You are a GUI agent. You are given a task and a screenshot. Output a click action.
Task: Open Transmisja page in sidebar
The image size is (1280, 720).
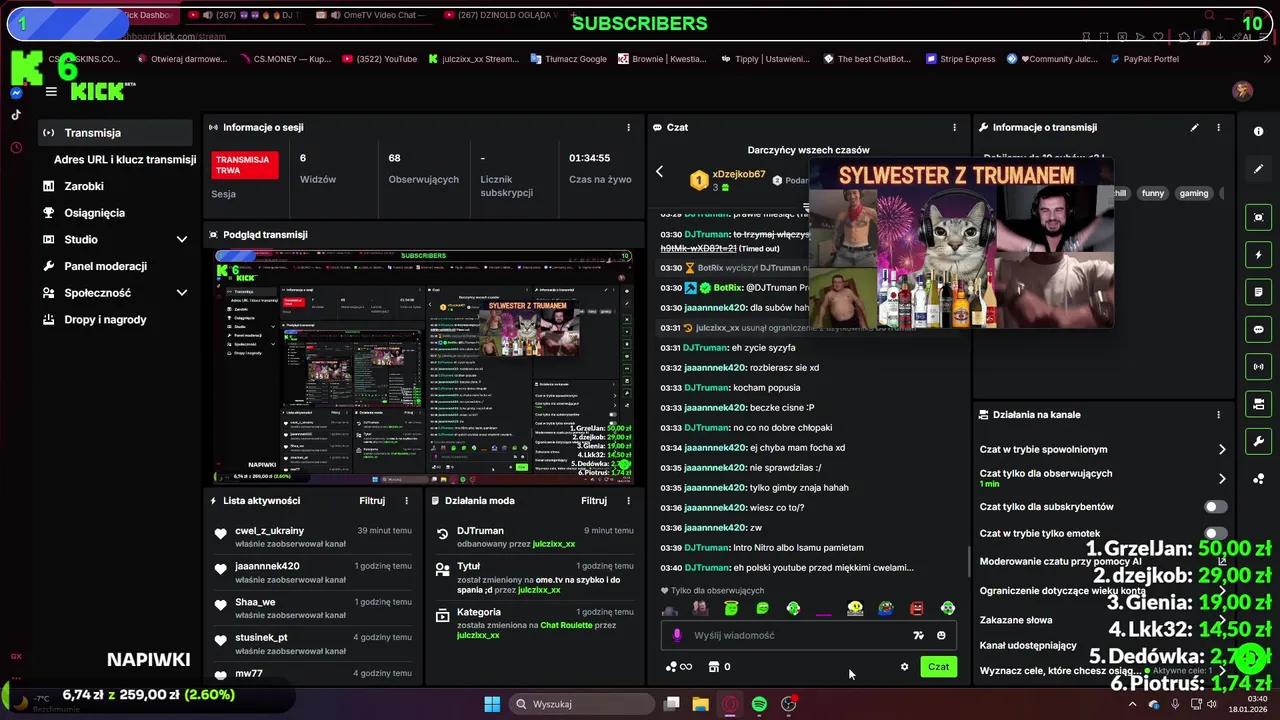115,133
